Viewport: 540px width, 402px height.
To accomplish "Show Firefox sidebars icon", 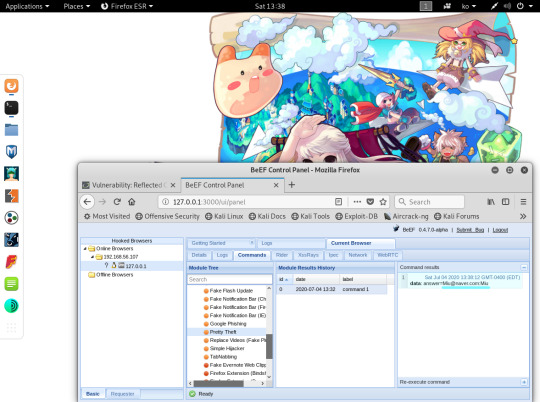I will [x=506, y=202].
